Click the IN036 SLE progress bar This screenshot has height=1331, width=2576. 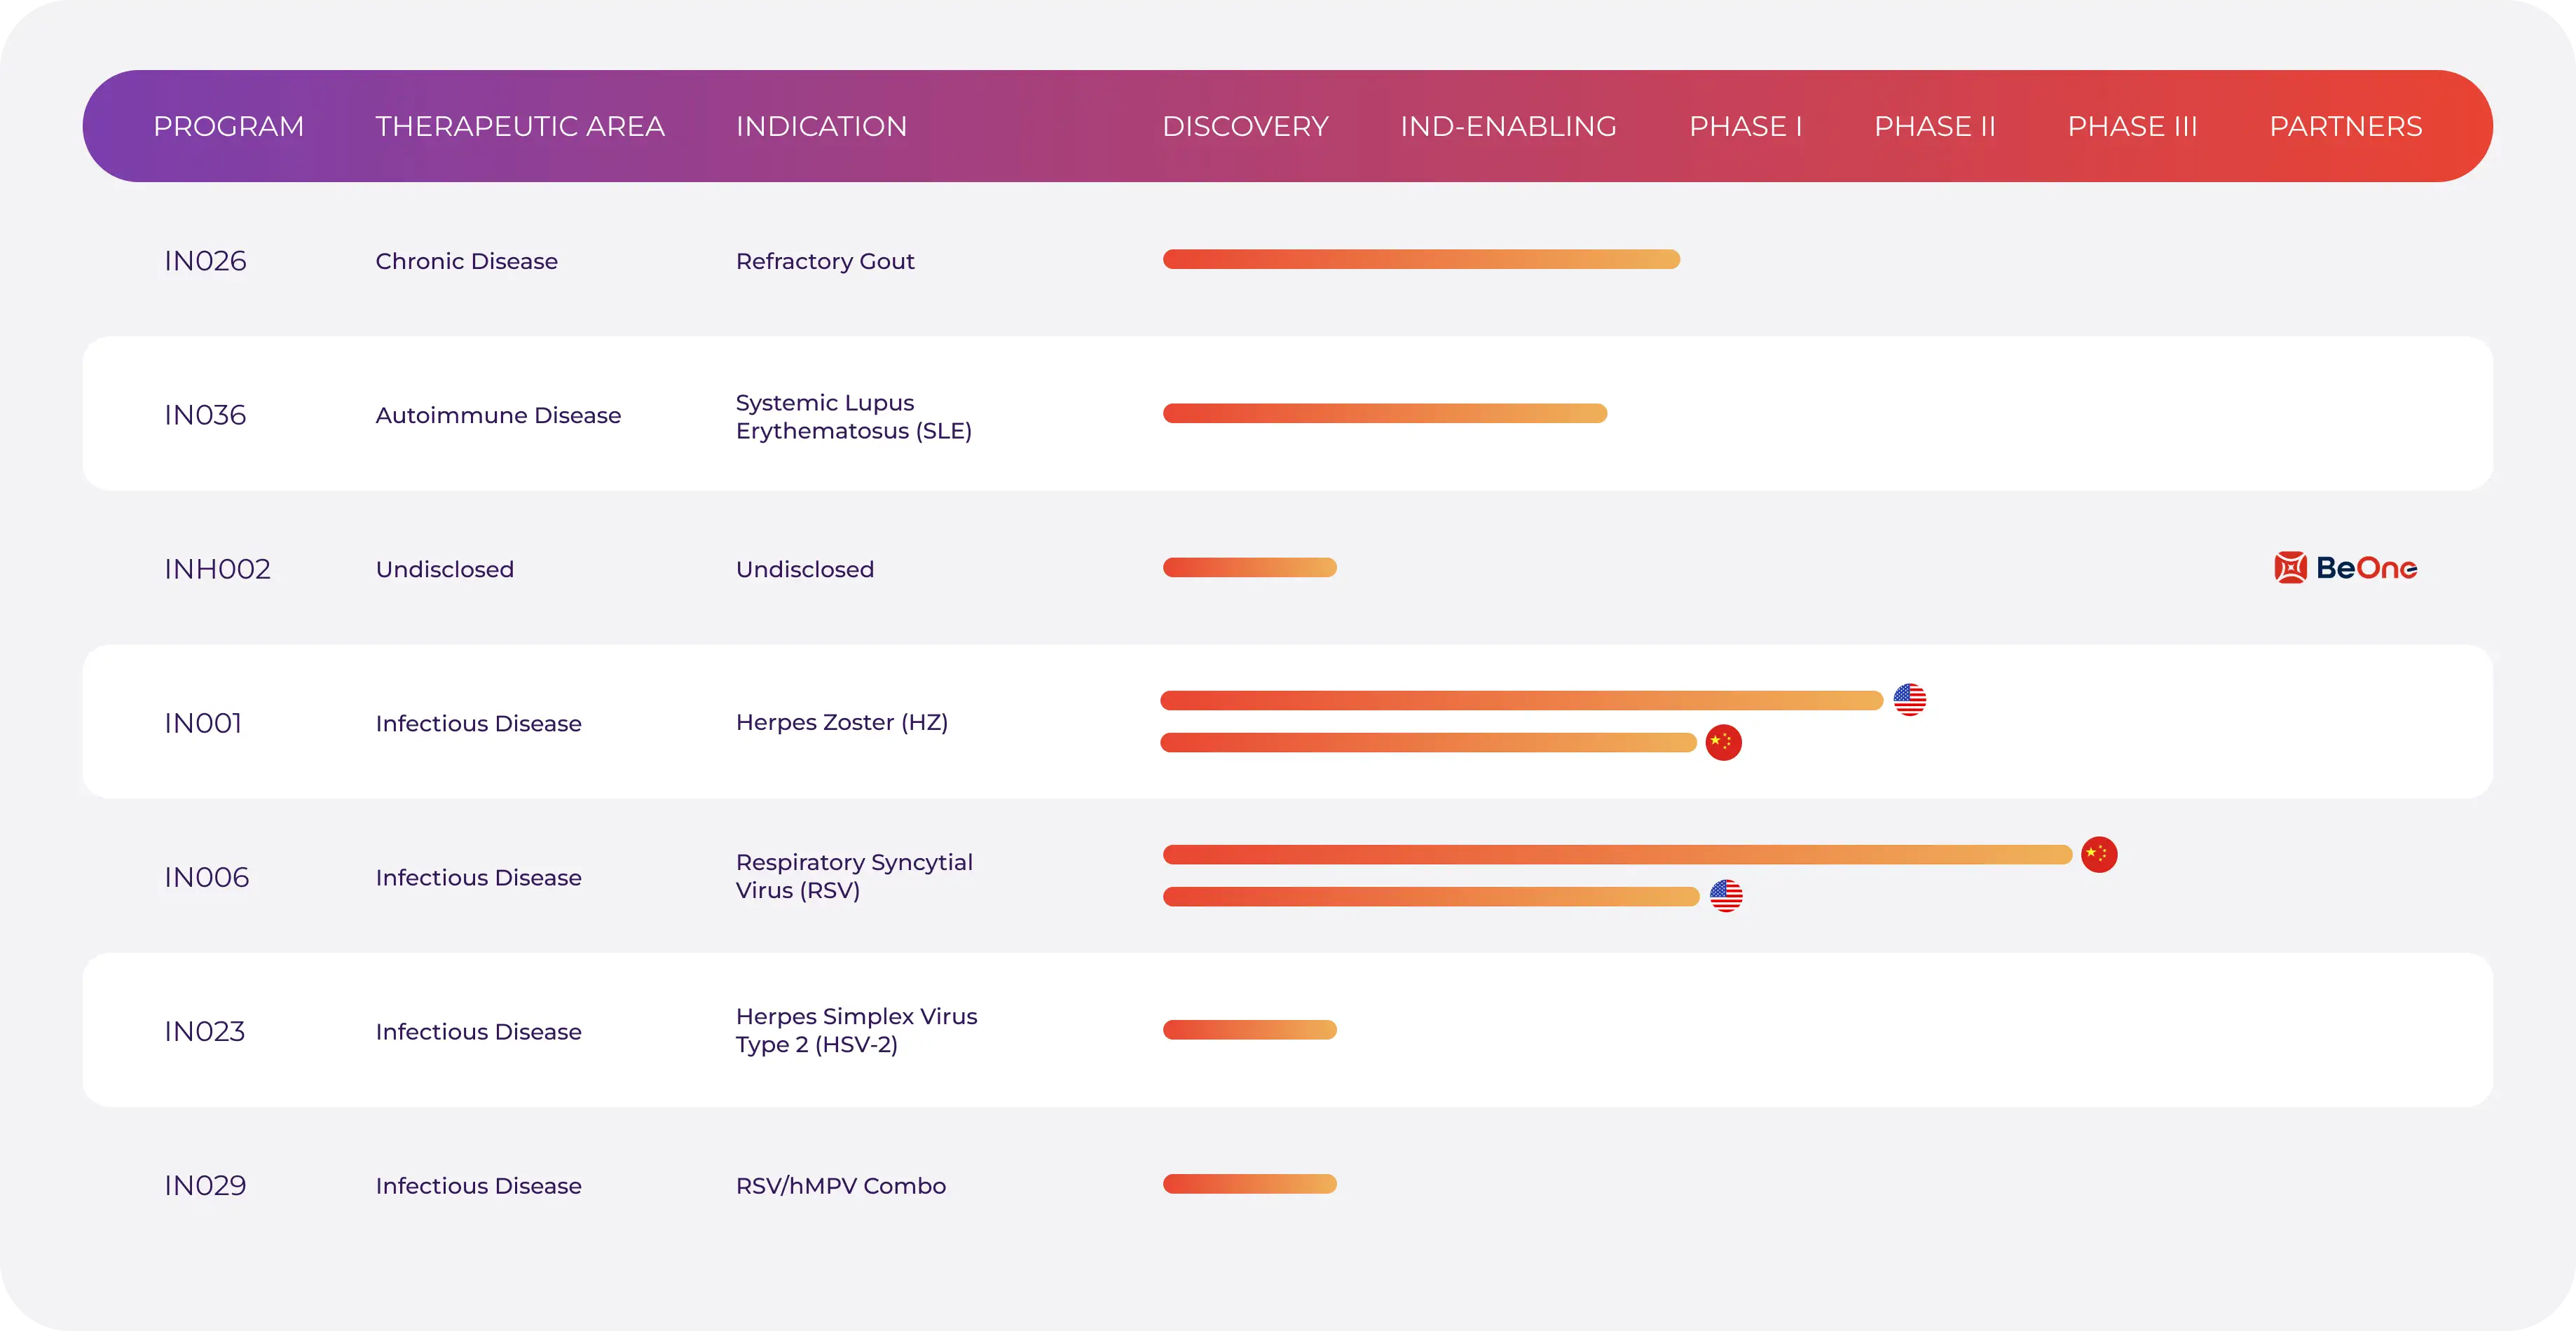(1384, 413)
